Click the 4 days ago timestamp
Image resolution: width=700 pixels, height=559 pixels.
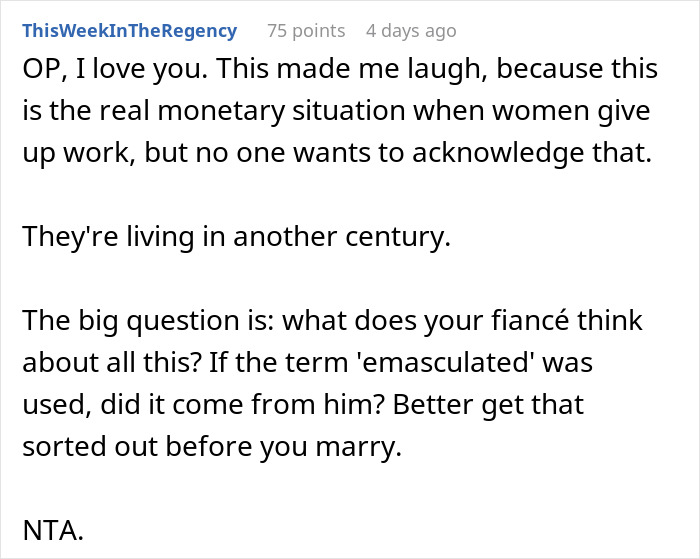pos(409,31)
